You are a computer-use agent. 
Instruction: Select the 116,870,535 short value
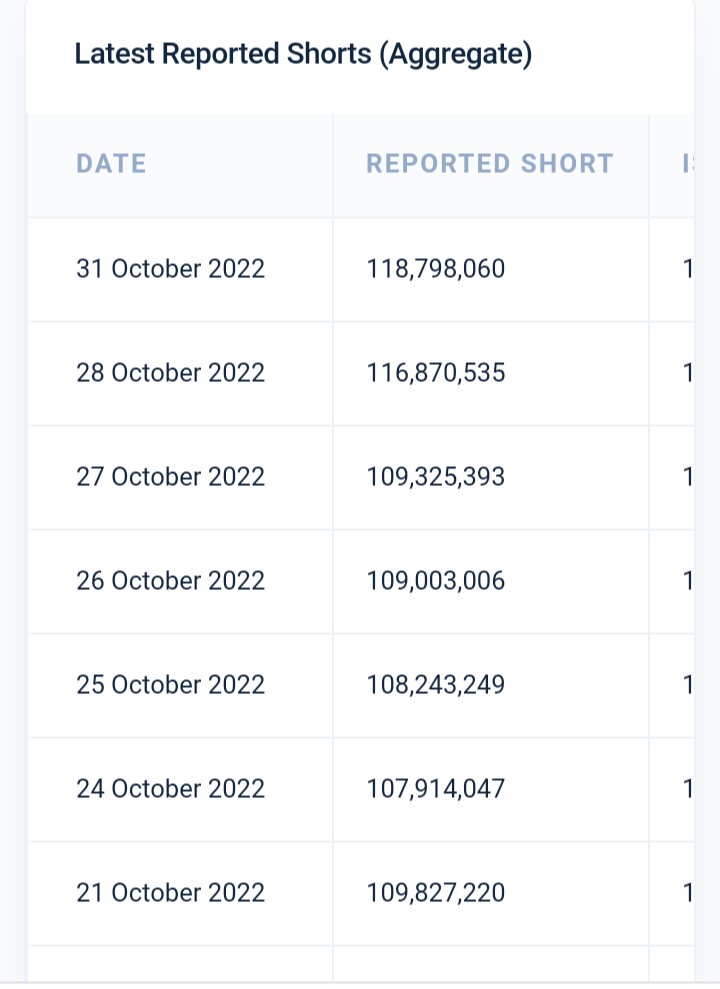point(435,373)
